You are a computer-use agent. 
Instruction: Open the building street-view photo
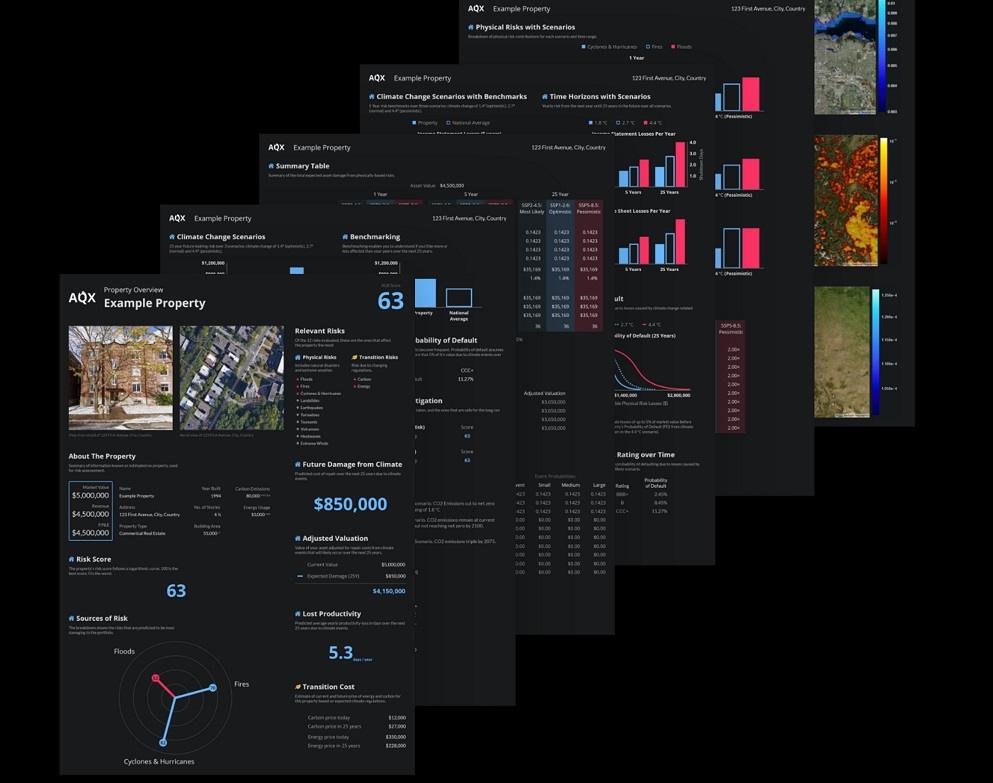(120, 378)
